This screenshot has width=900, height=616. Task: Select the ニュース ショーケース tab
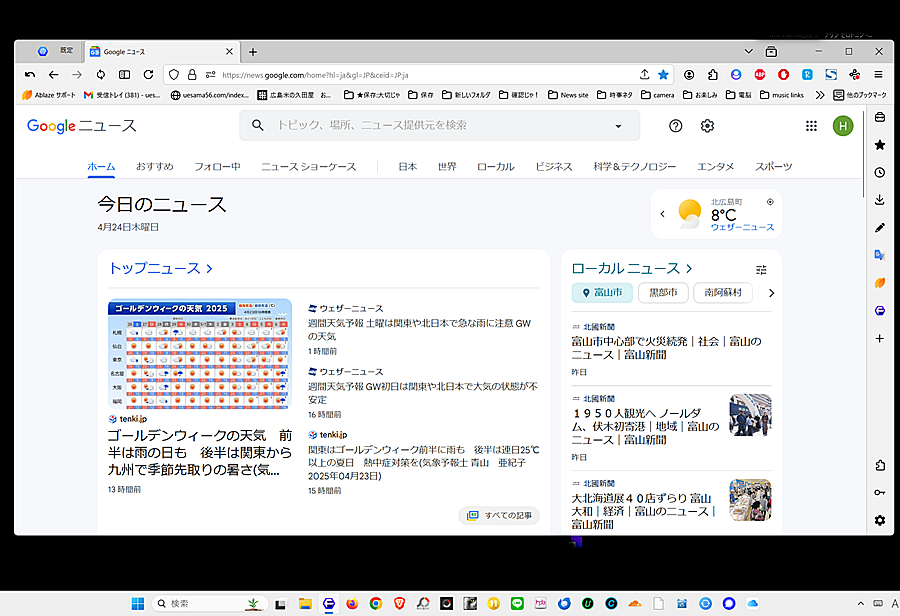(x=309, y=166)
